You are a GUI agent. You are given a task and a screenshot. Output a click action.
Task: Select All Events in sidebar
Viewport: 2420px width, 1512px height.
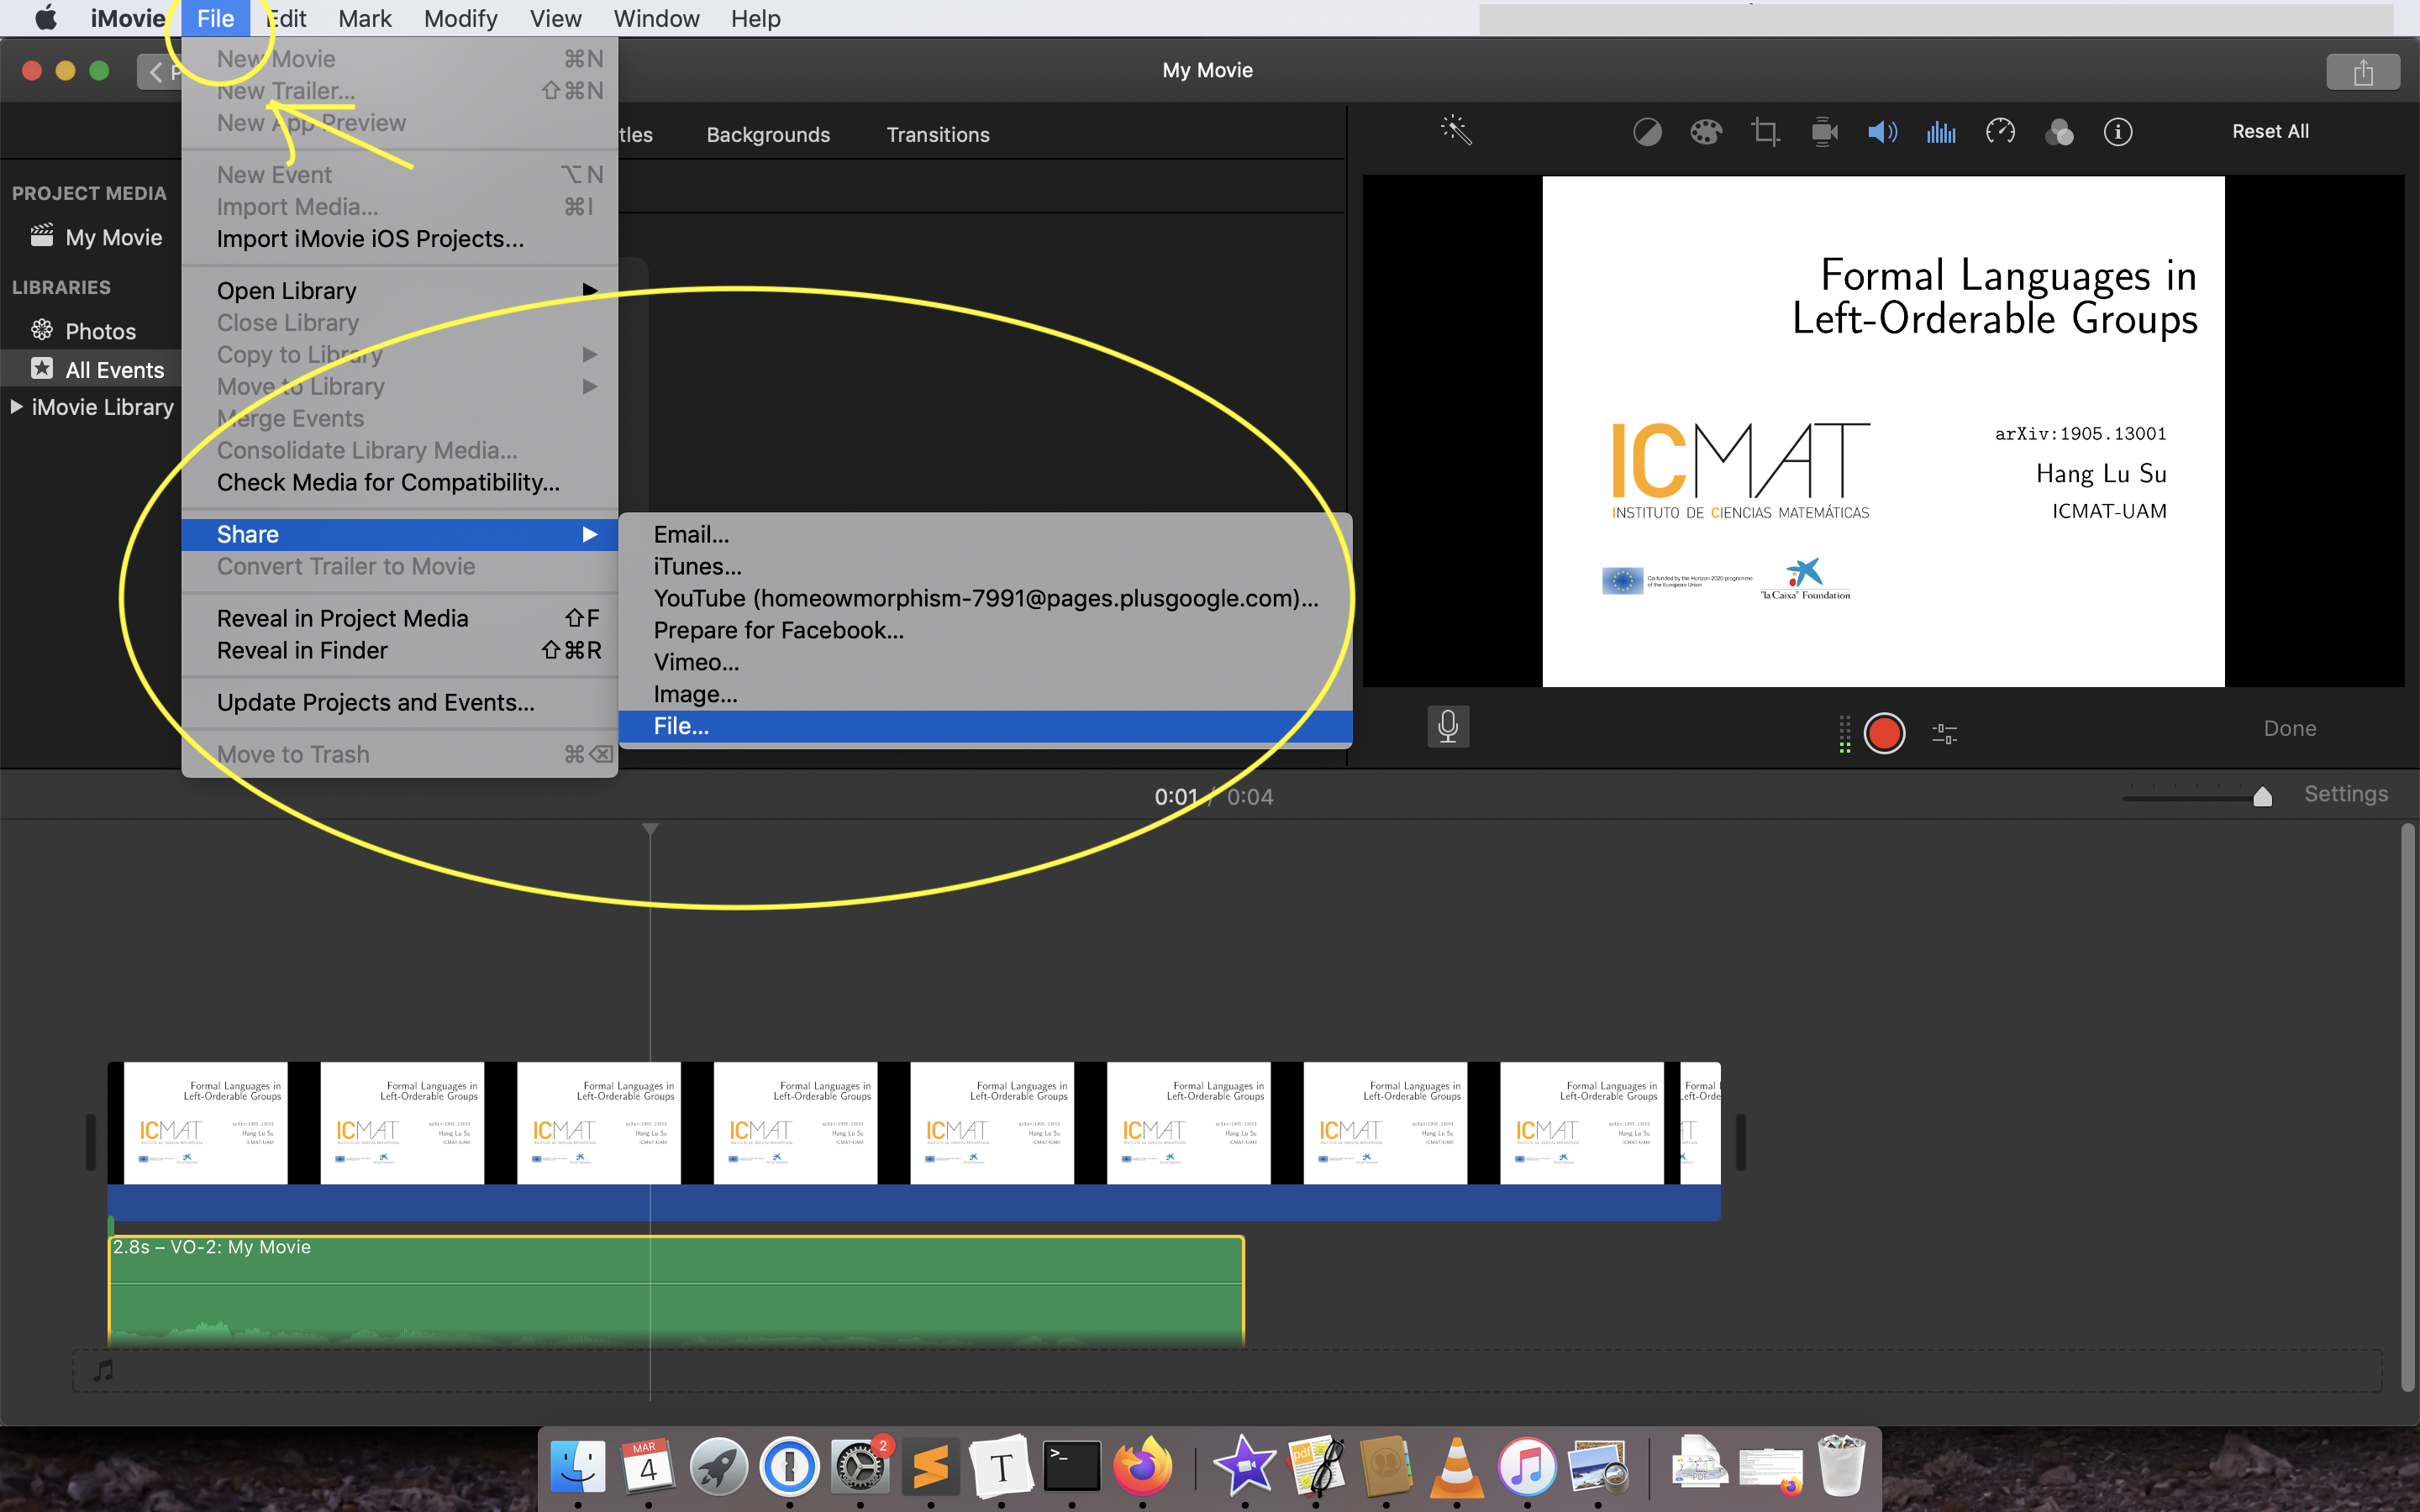90,369
